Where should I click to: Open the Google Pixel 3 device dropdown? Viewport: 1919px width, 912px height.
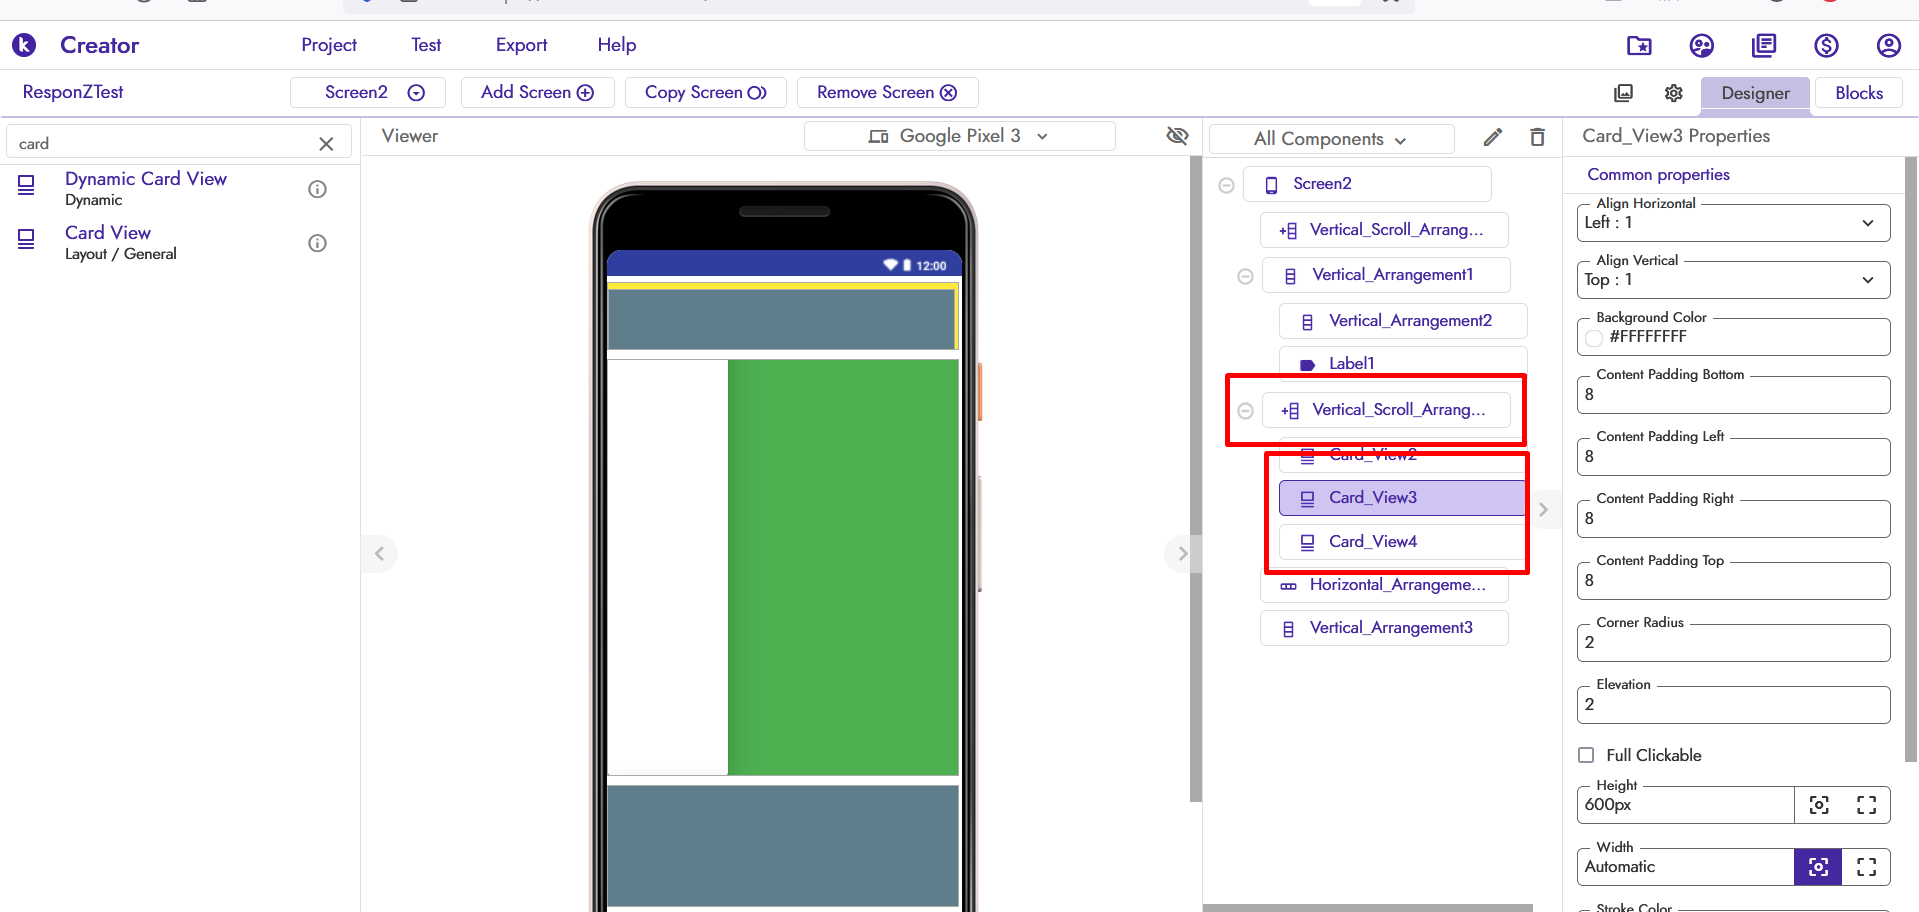tap(959, 136)
